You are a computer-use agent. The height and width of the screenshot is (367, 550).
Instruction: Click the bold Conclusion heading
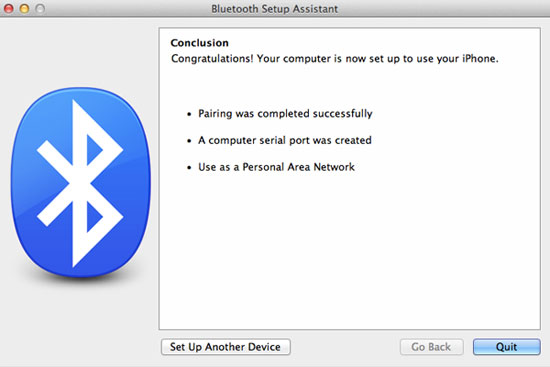(200, 43)
